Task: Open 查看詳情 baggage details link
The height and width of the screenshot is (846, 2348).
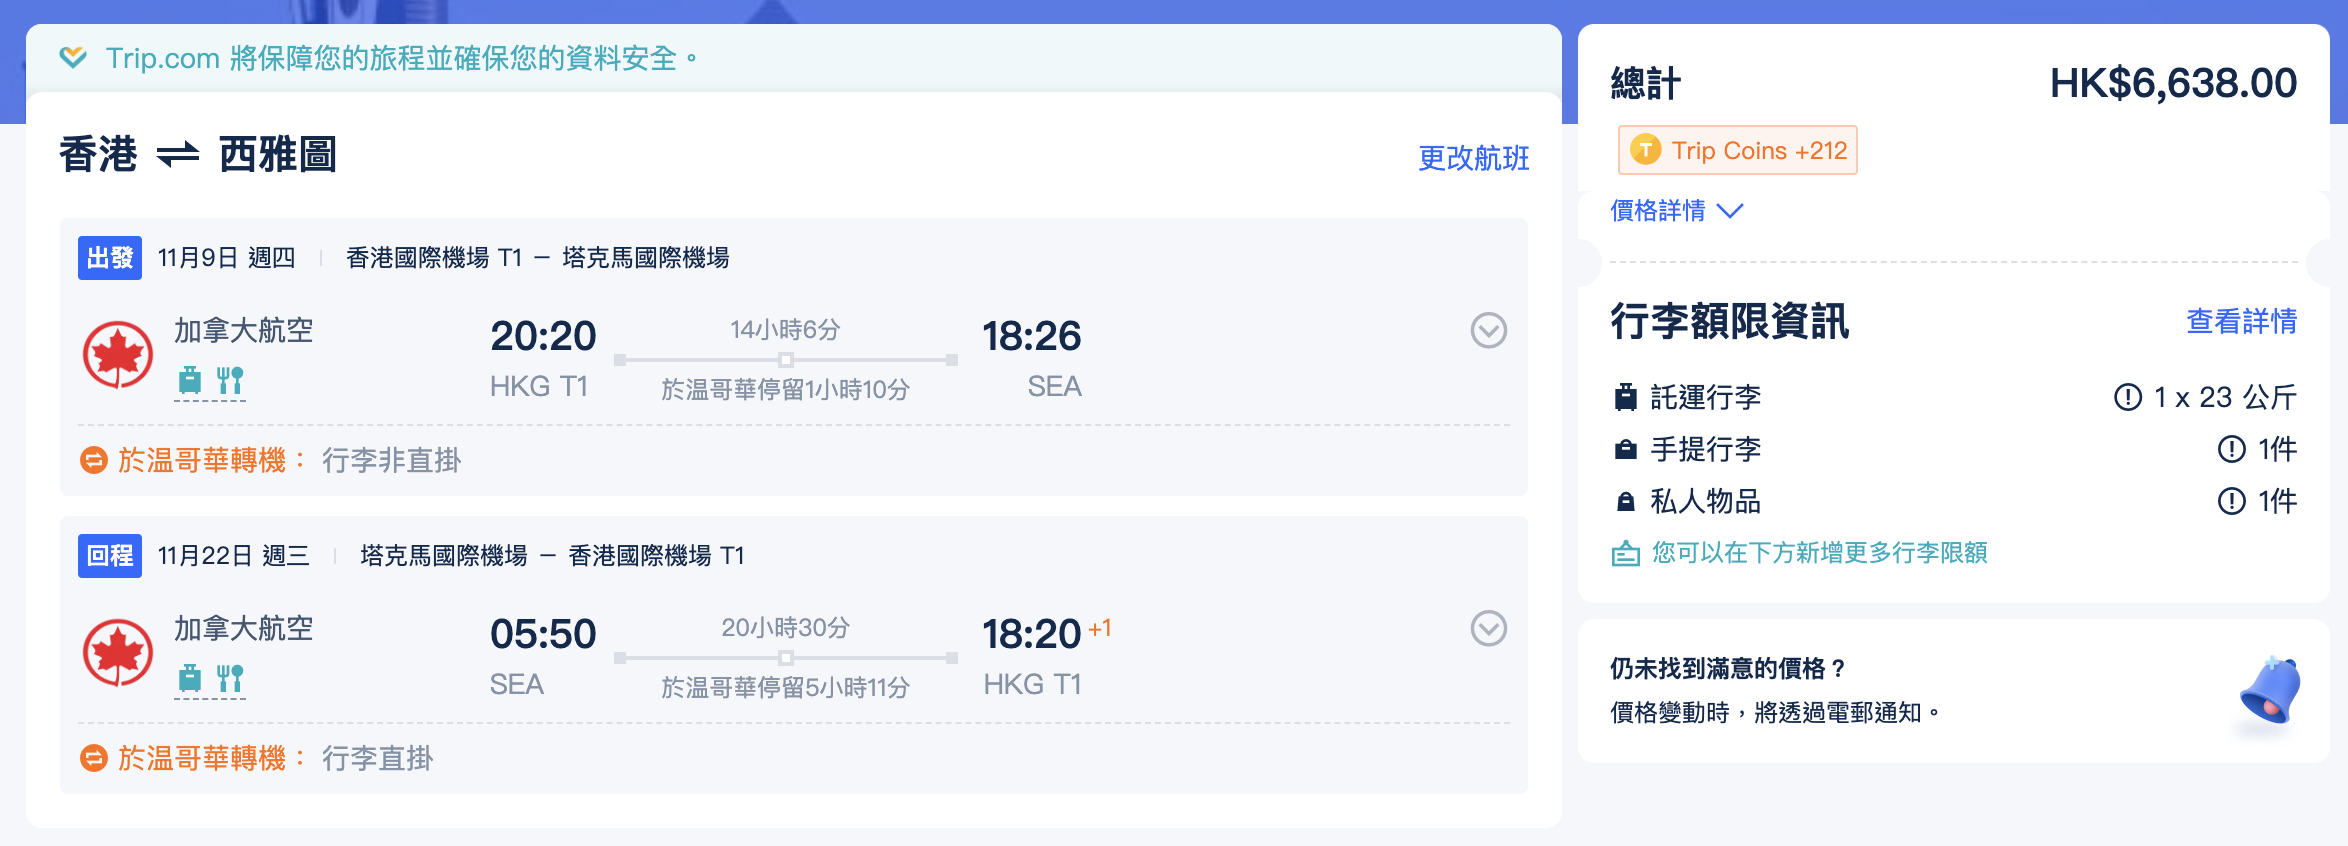Action: pos(2241,321)
